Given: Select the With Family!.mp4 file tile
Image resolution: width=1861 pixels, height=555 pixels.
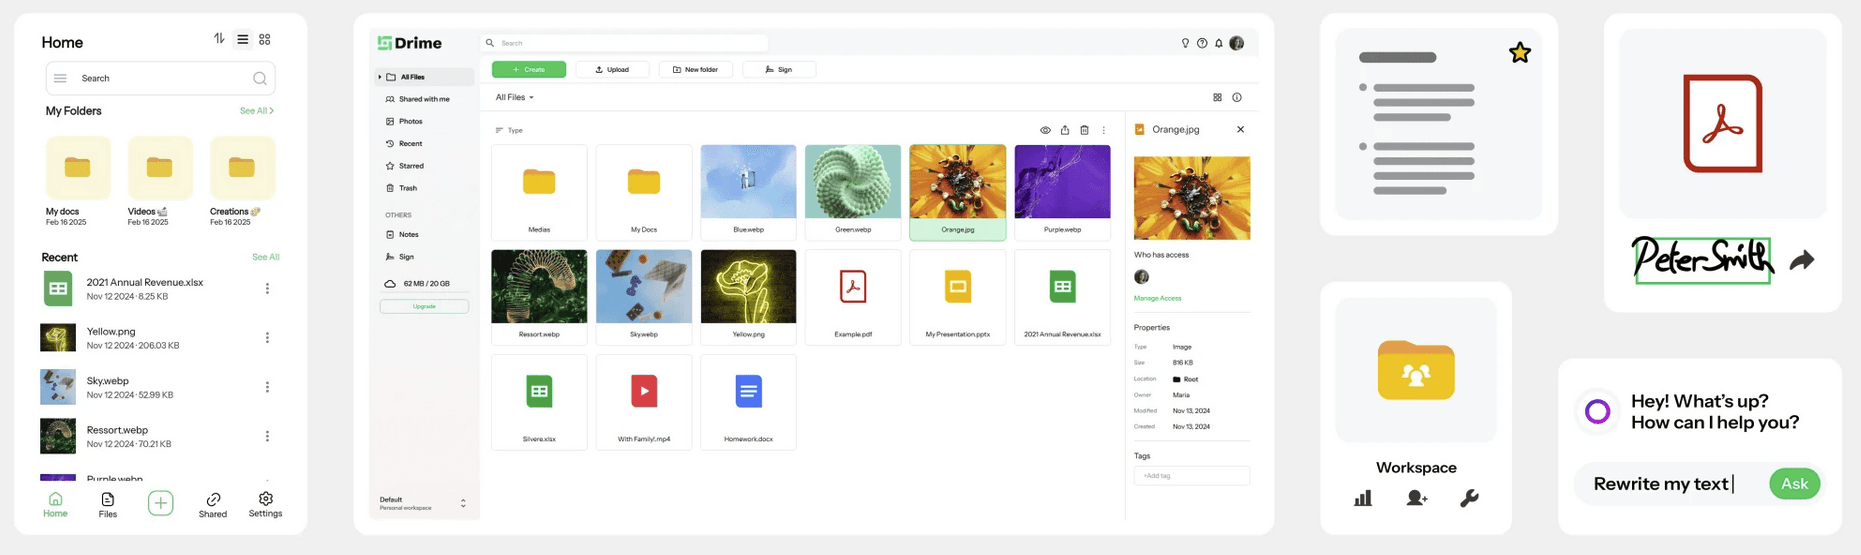Looking at the screenshot, I should click(x=644, y=402).
